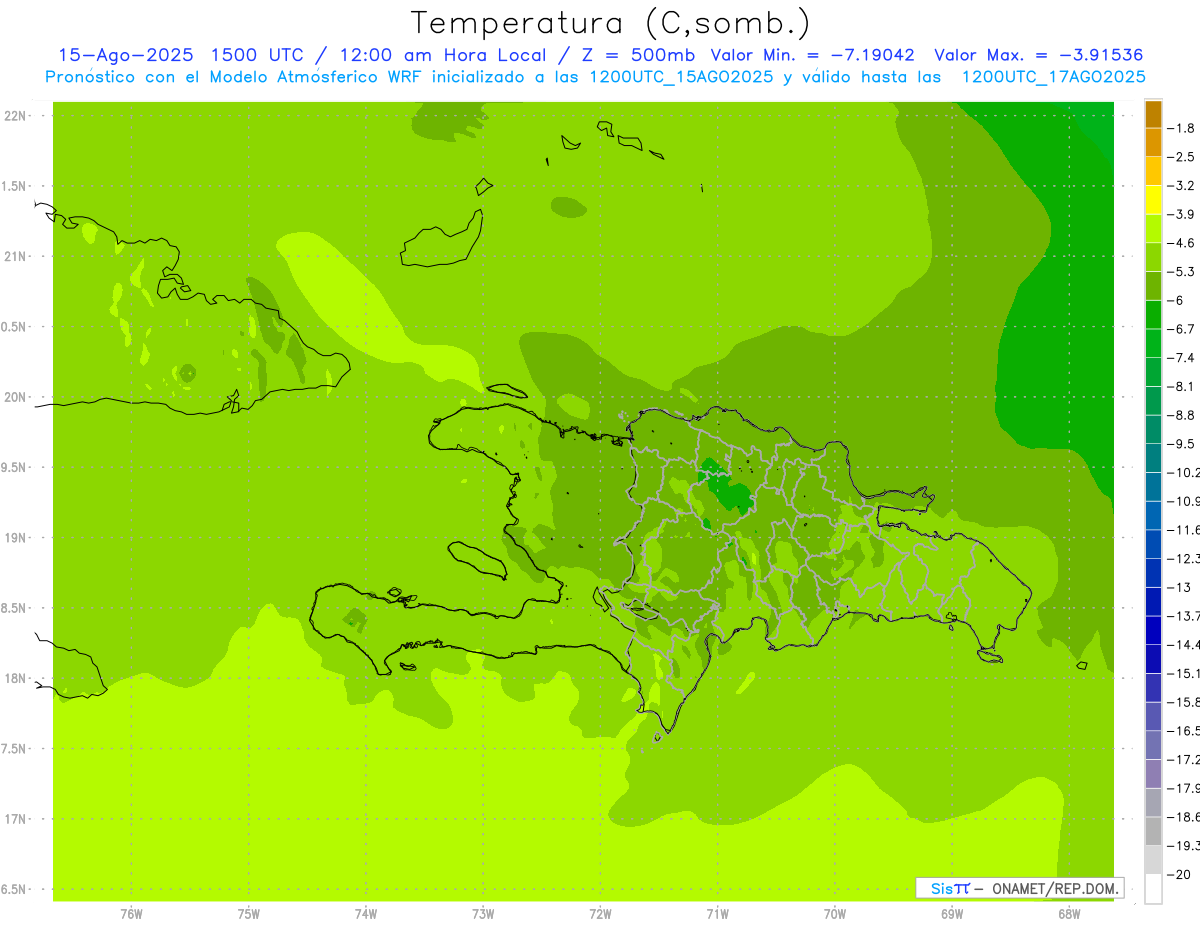This screenshot has width=1200, height=927.
Task: Click the "70W" longitude label
Action: 835,915
